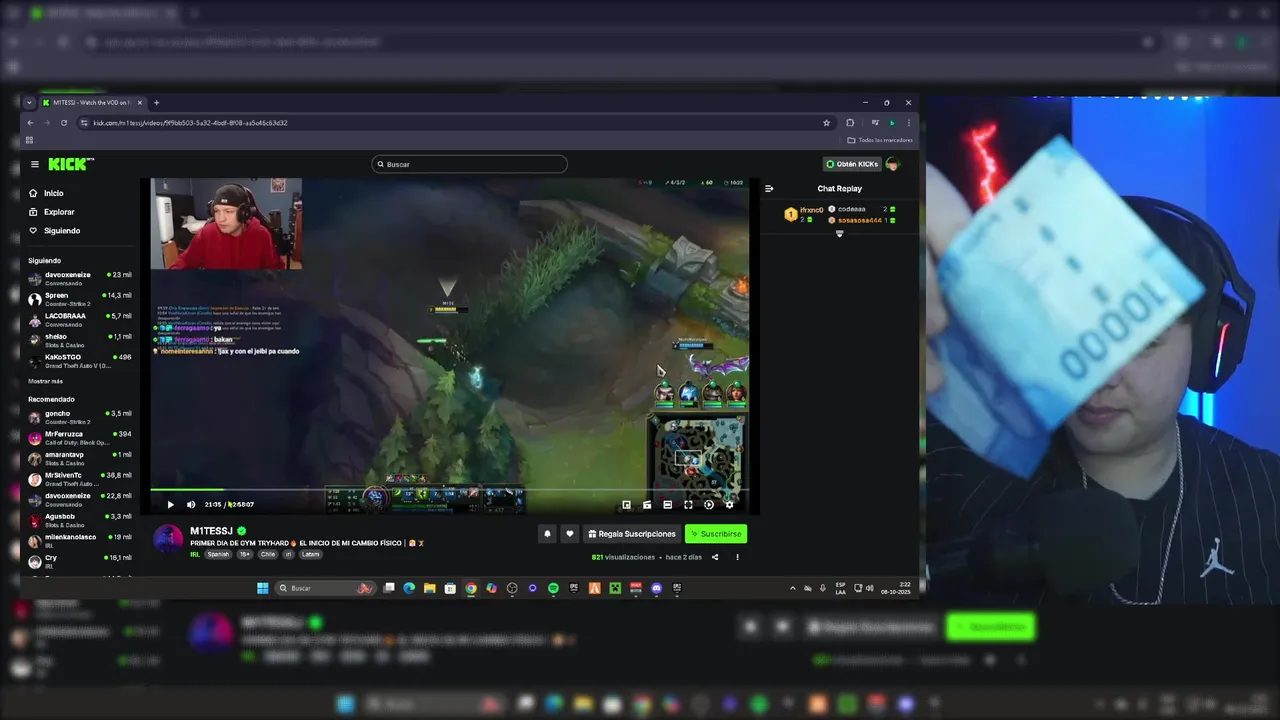Open shelao channel in sidebar
1280x720 pixels.
[x=80, y=340]
